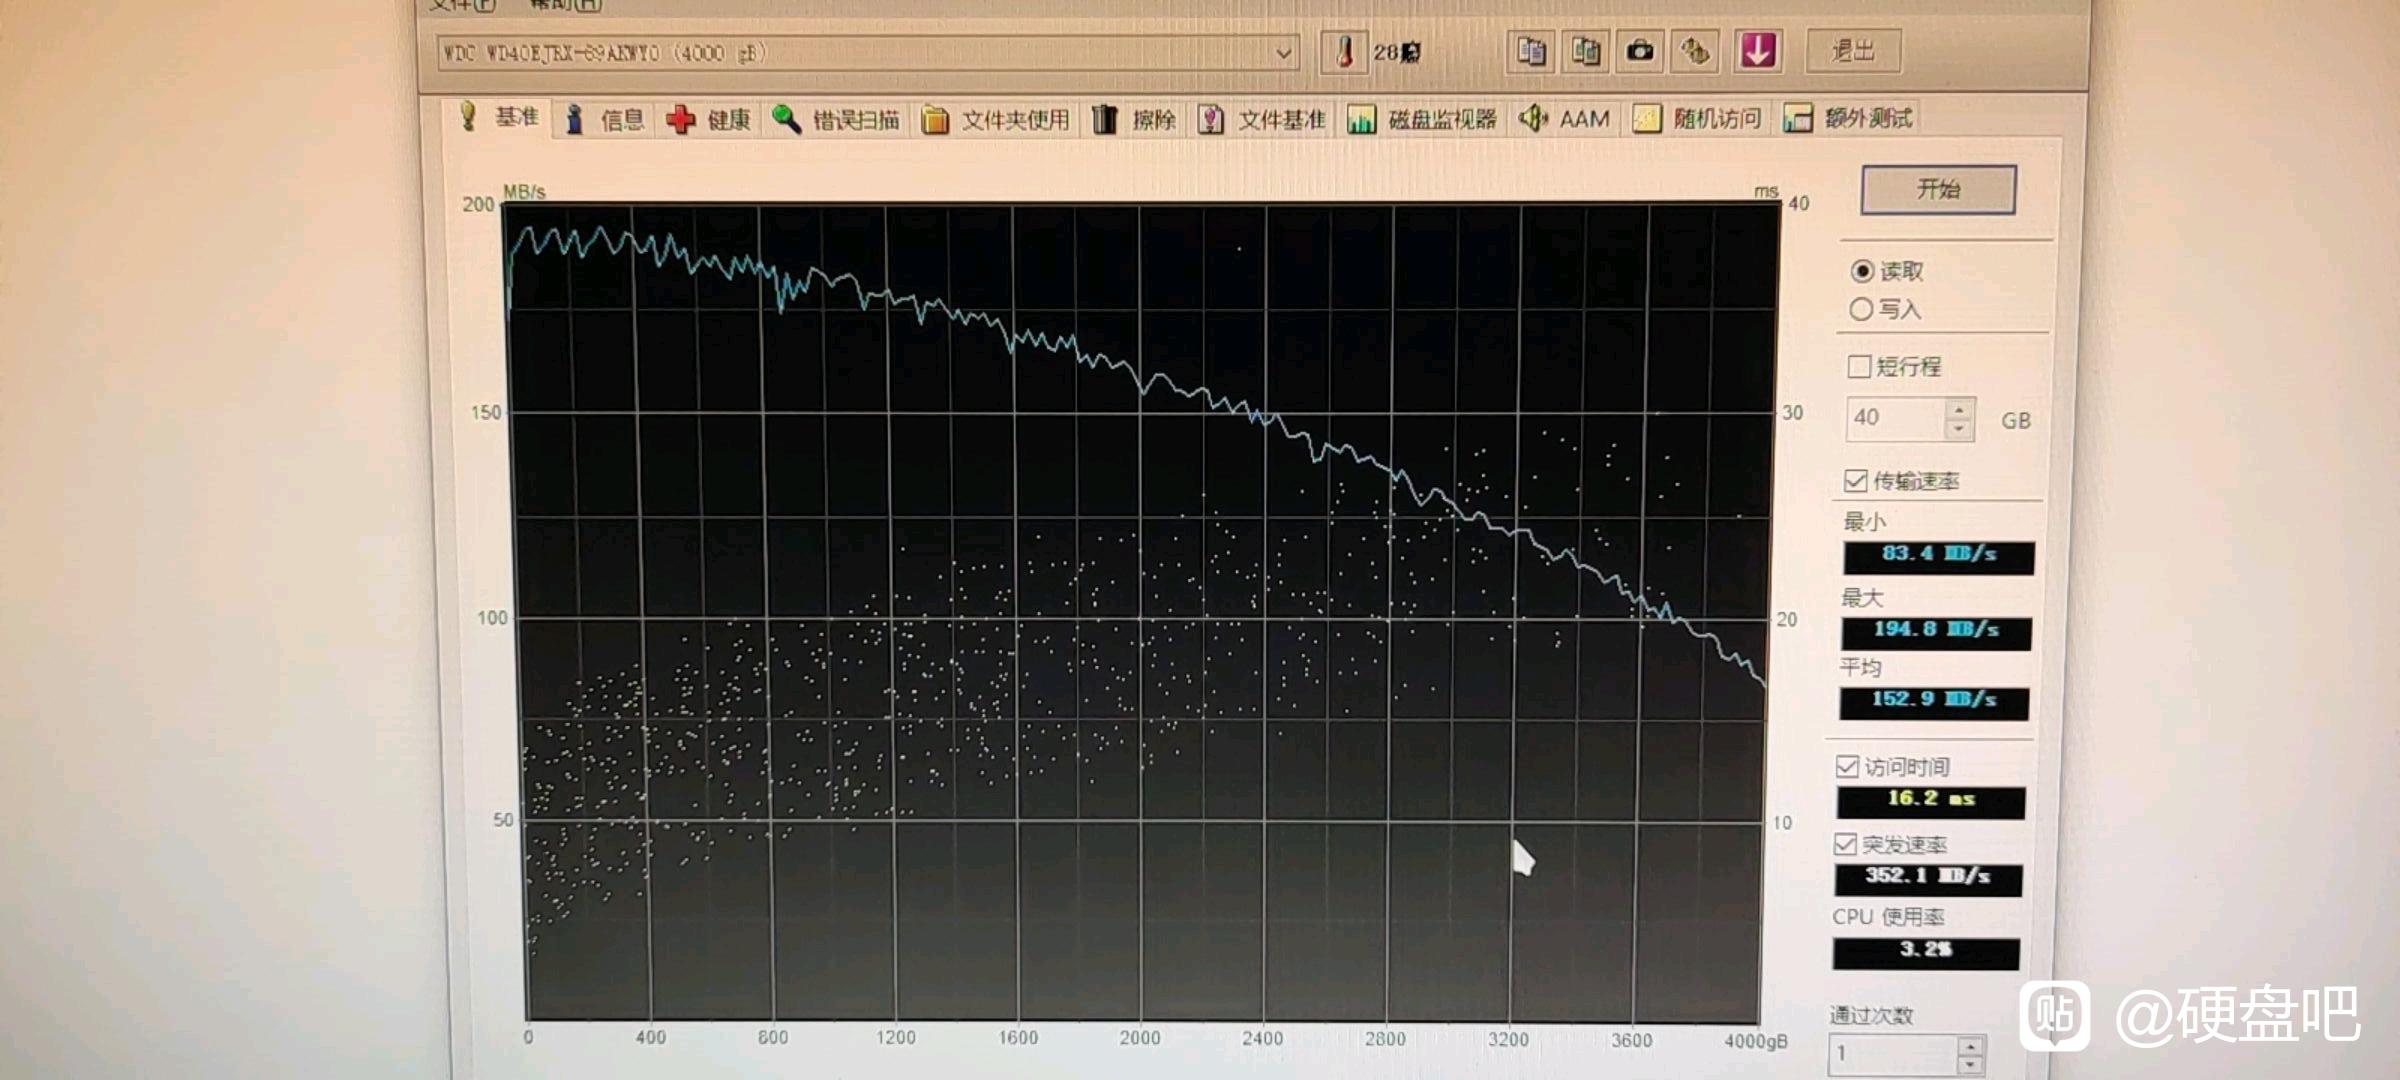The image size is (2400, 1080).
Task: Switch to the 信息 info tab
Action: (x=605, y=120)
